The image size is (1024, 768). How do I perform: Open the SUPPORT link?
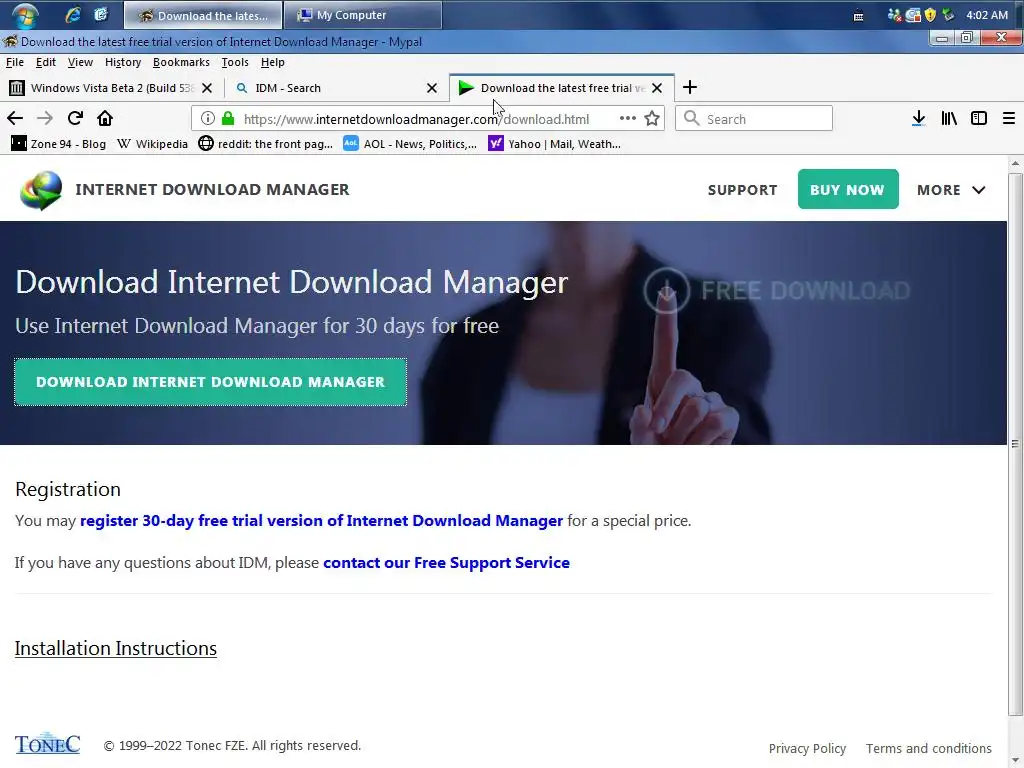(743, 190)
